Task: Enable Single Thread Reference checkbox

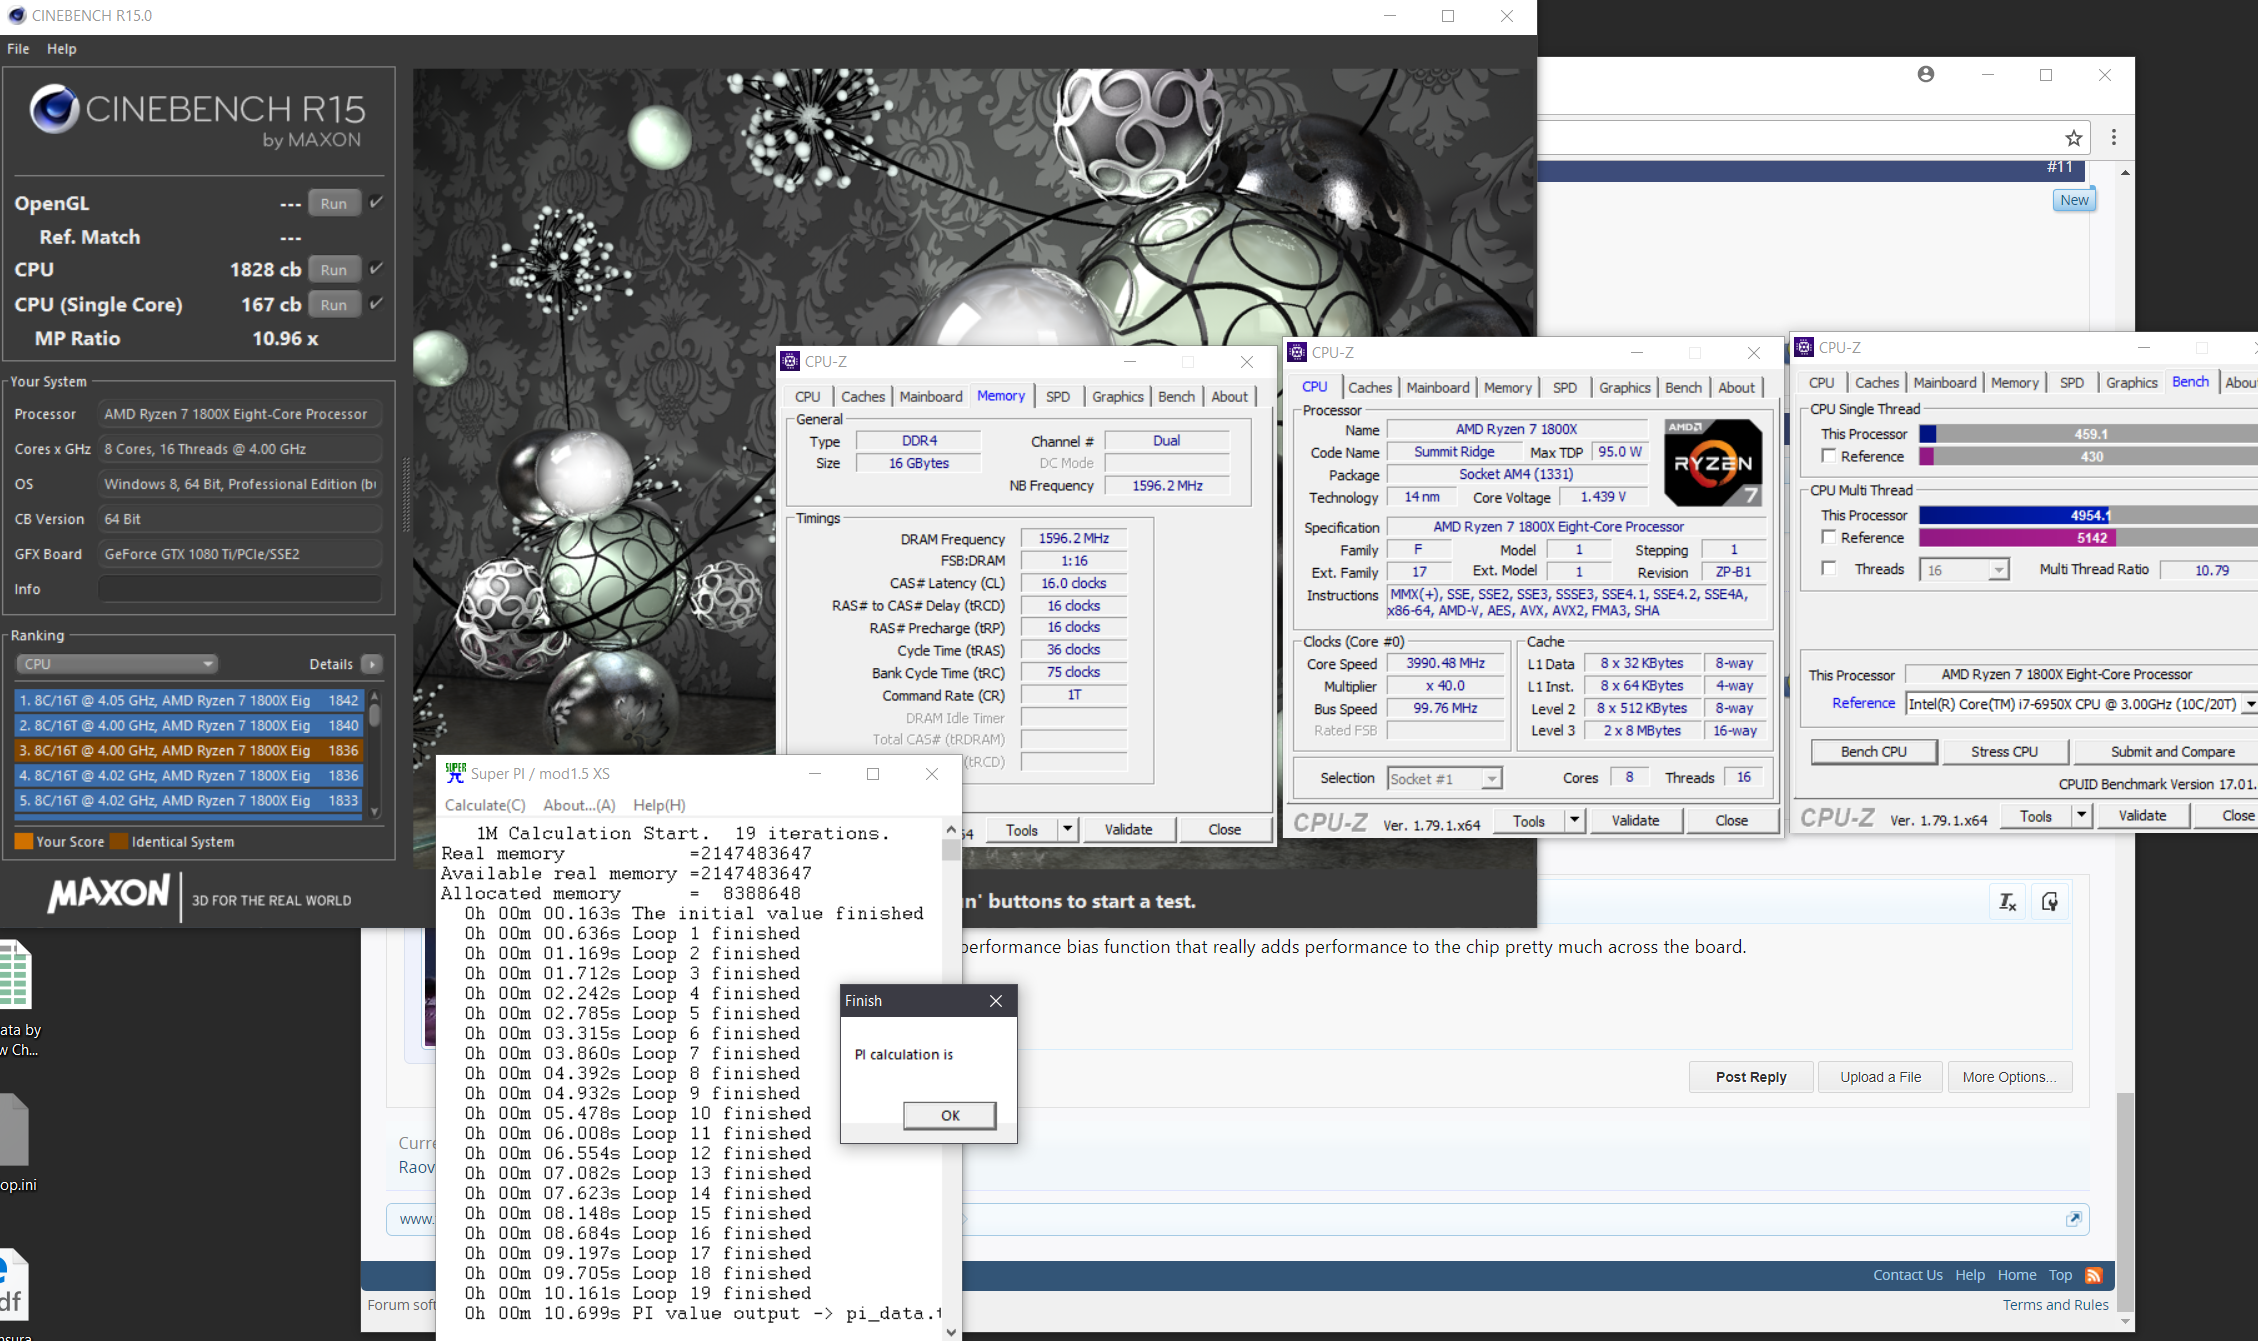Action: (x=1829, y=456)
